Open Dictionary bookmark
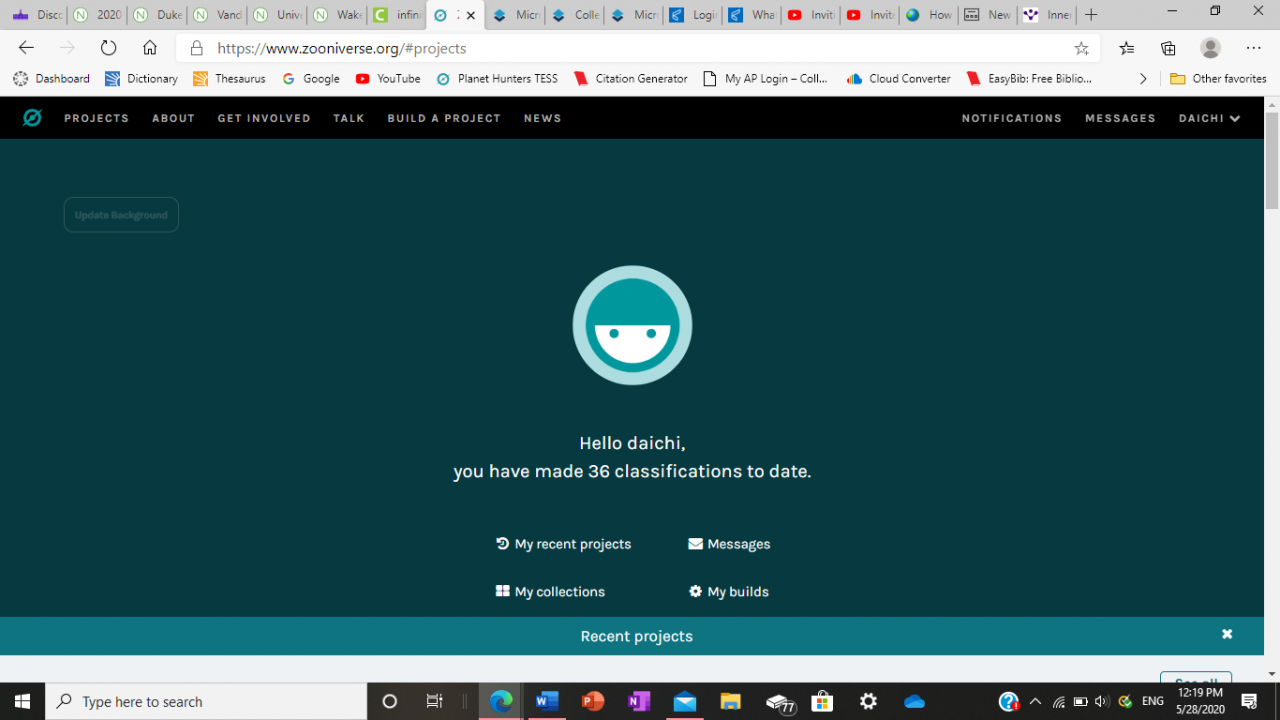Viewport: 1280px width, 720px height. pos(141,78)
